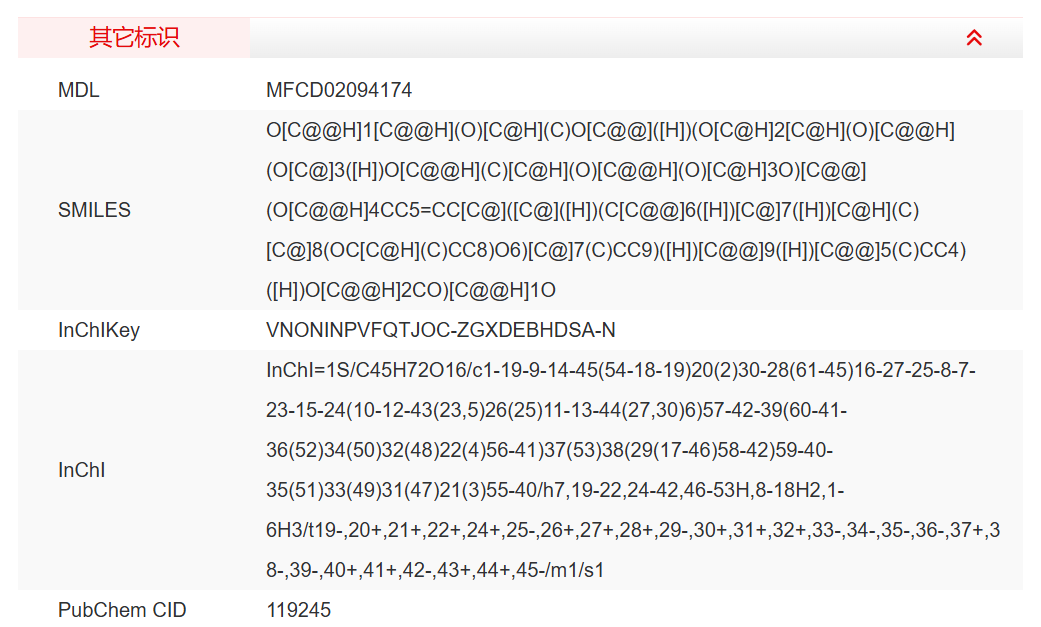The image size is (1041, 627).
Task: Click SMILES line starting with (O[C@@H]4CC5=CC
Action: (592, 210)
